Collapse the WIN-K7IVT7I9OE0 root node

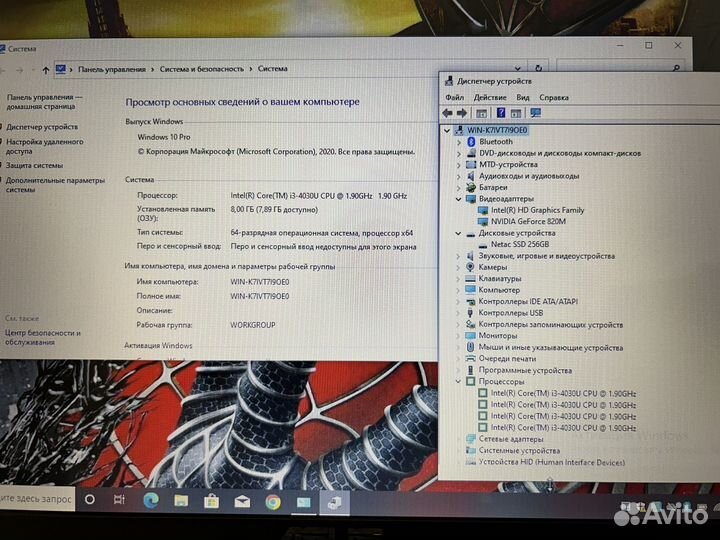447,131
